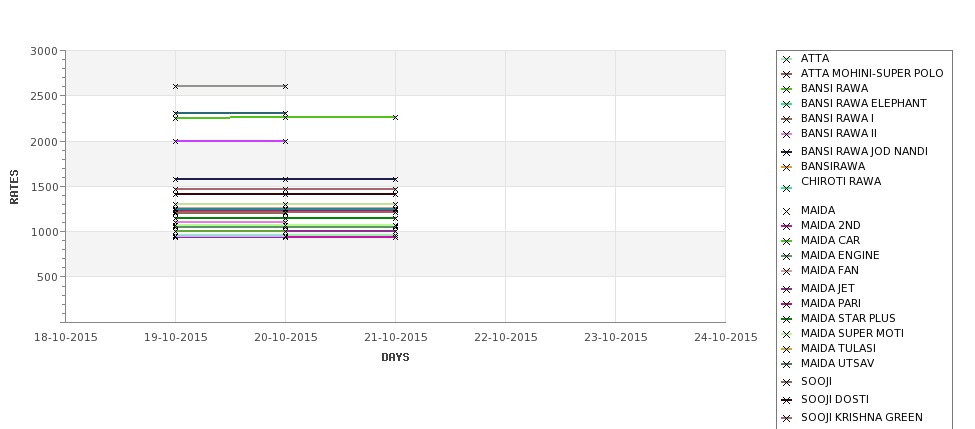Viewport: 975px width, 429px height.
Task: Select the BANSI RAWA JOD NANDI legend label
Action: (x=864, y=151)
